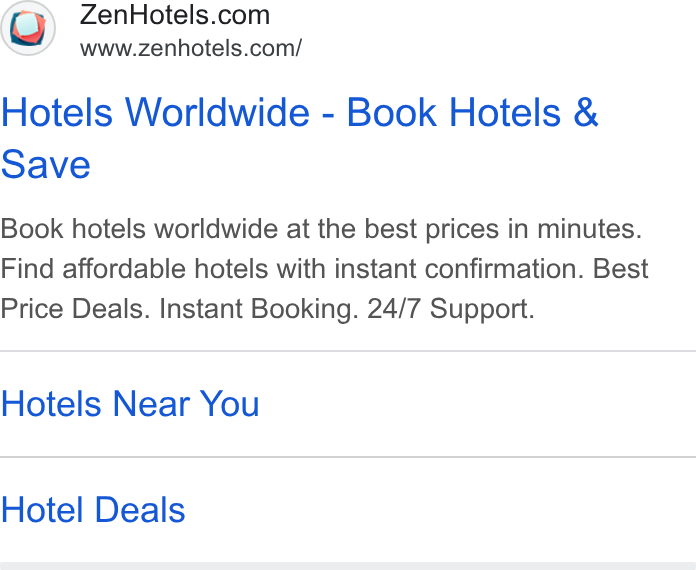
Task: Click empty row space right of 'Hotel Deals'
Action: (x=441, y=510)
